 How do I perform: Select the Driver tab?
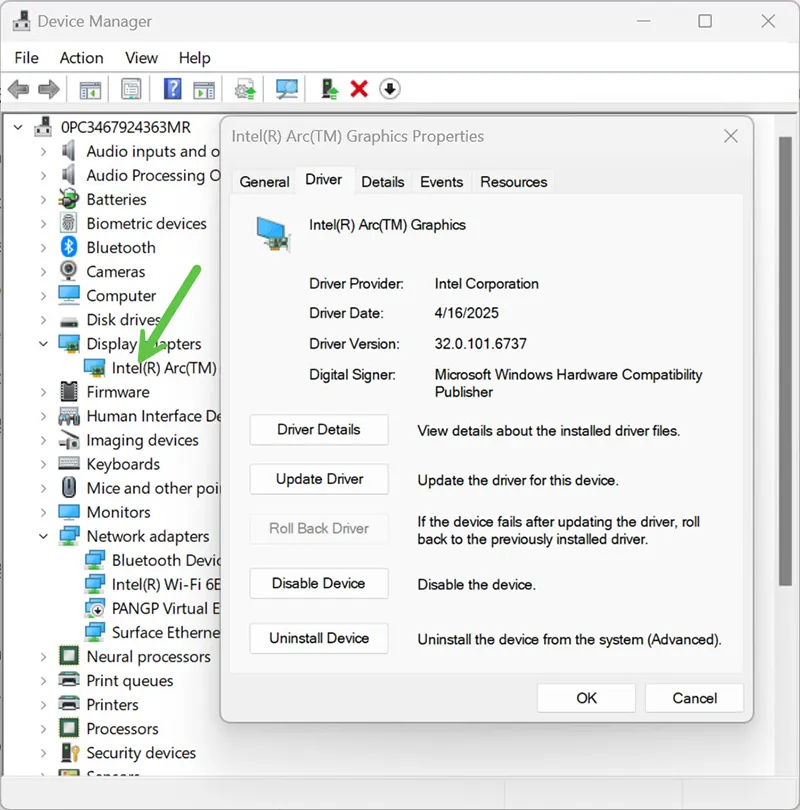[324, 180]
